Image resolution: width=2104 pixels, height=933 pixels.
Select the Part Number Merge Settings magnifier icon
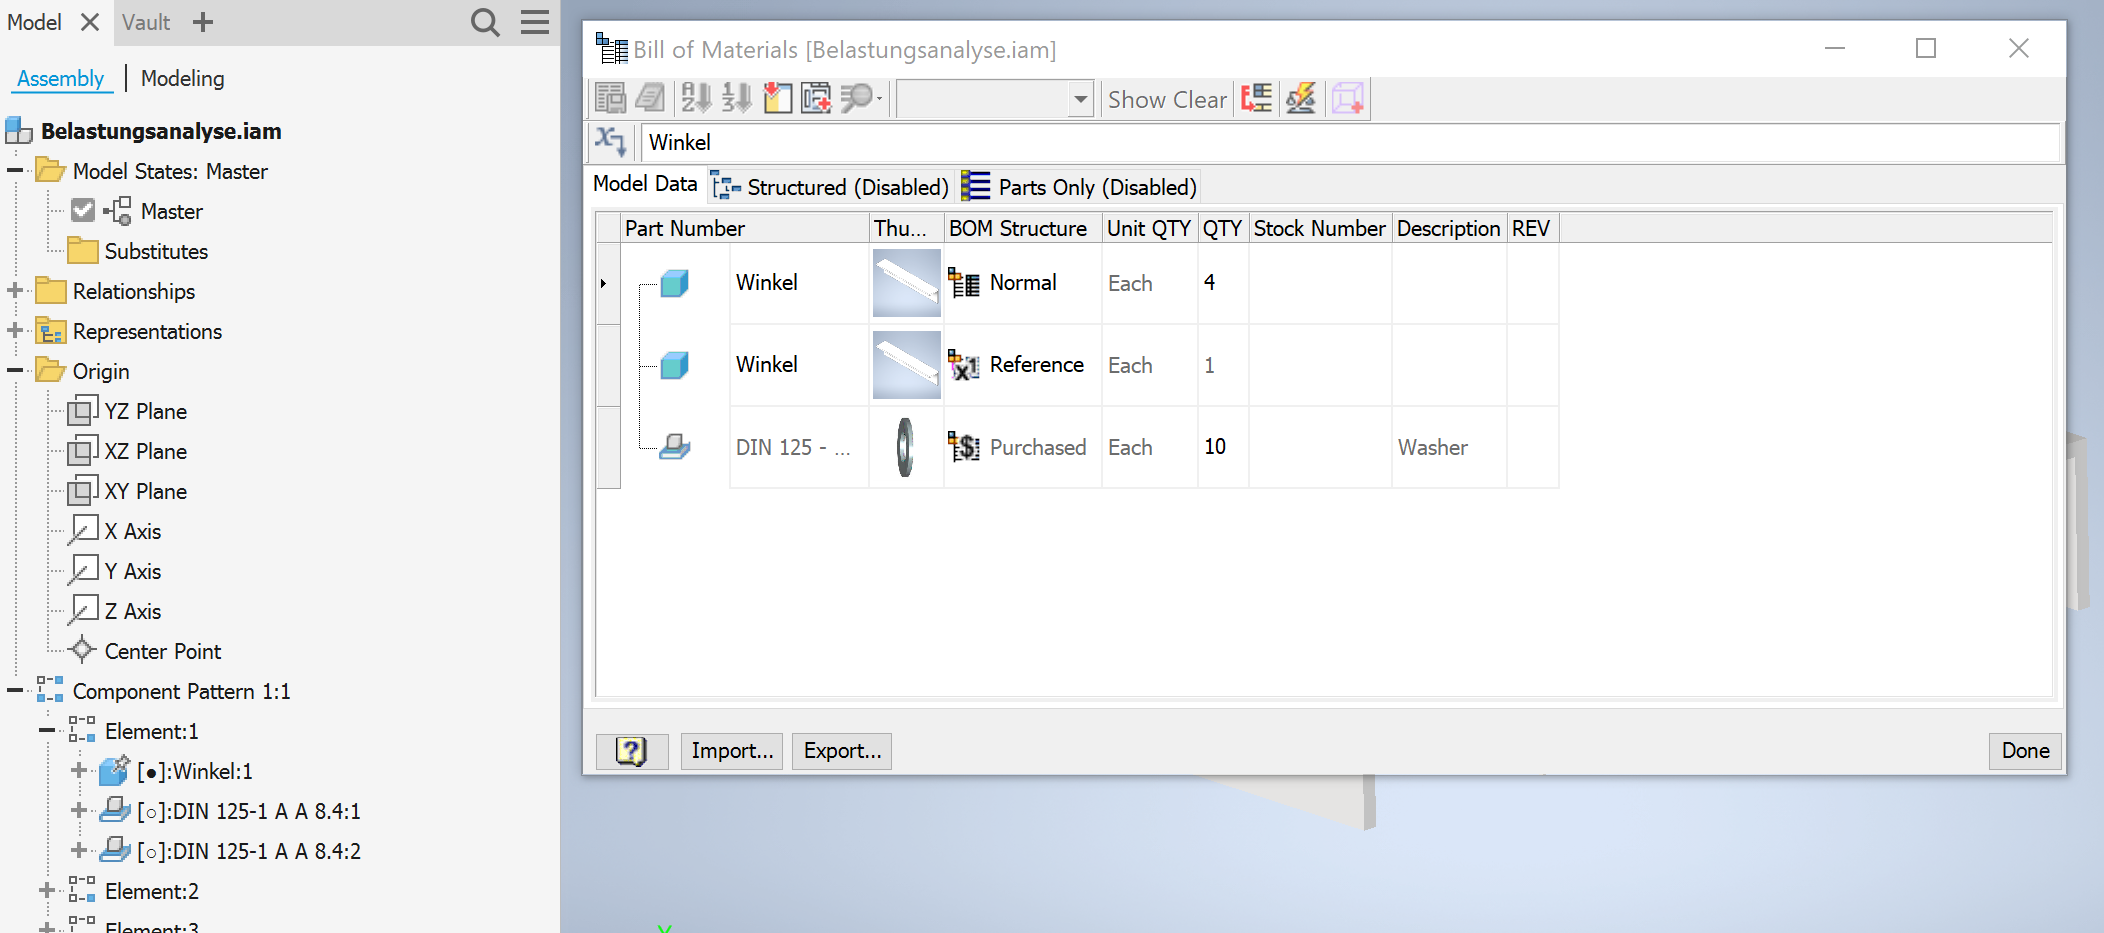857,98
